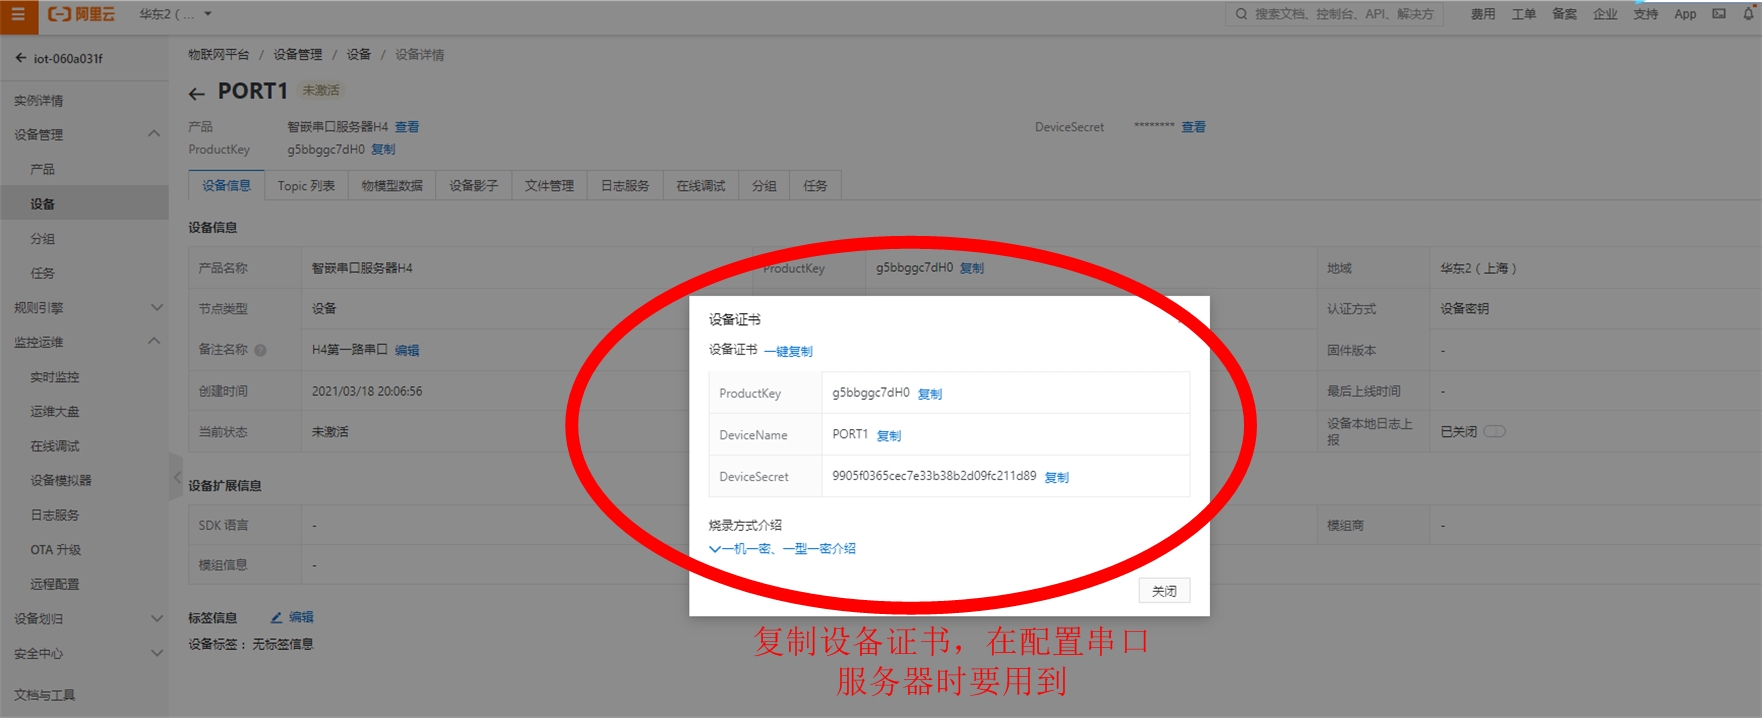The image size is (1763, 719).
Task: Click the pencil edit icon for 标签信息
Action: (276, 618)
